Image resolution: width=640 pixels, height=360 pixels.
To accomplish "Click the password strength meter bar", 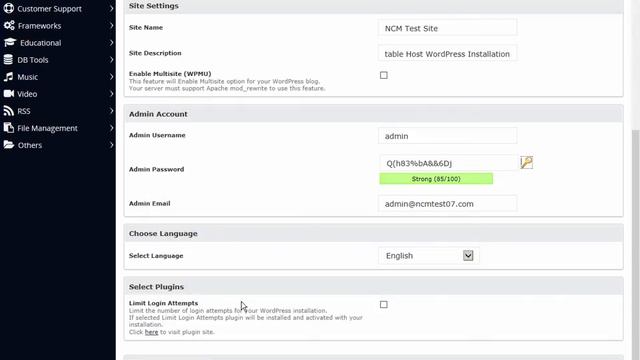I will click(x=436, y=179).
